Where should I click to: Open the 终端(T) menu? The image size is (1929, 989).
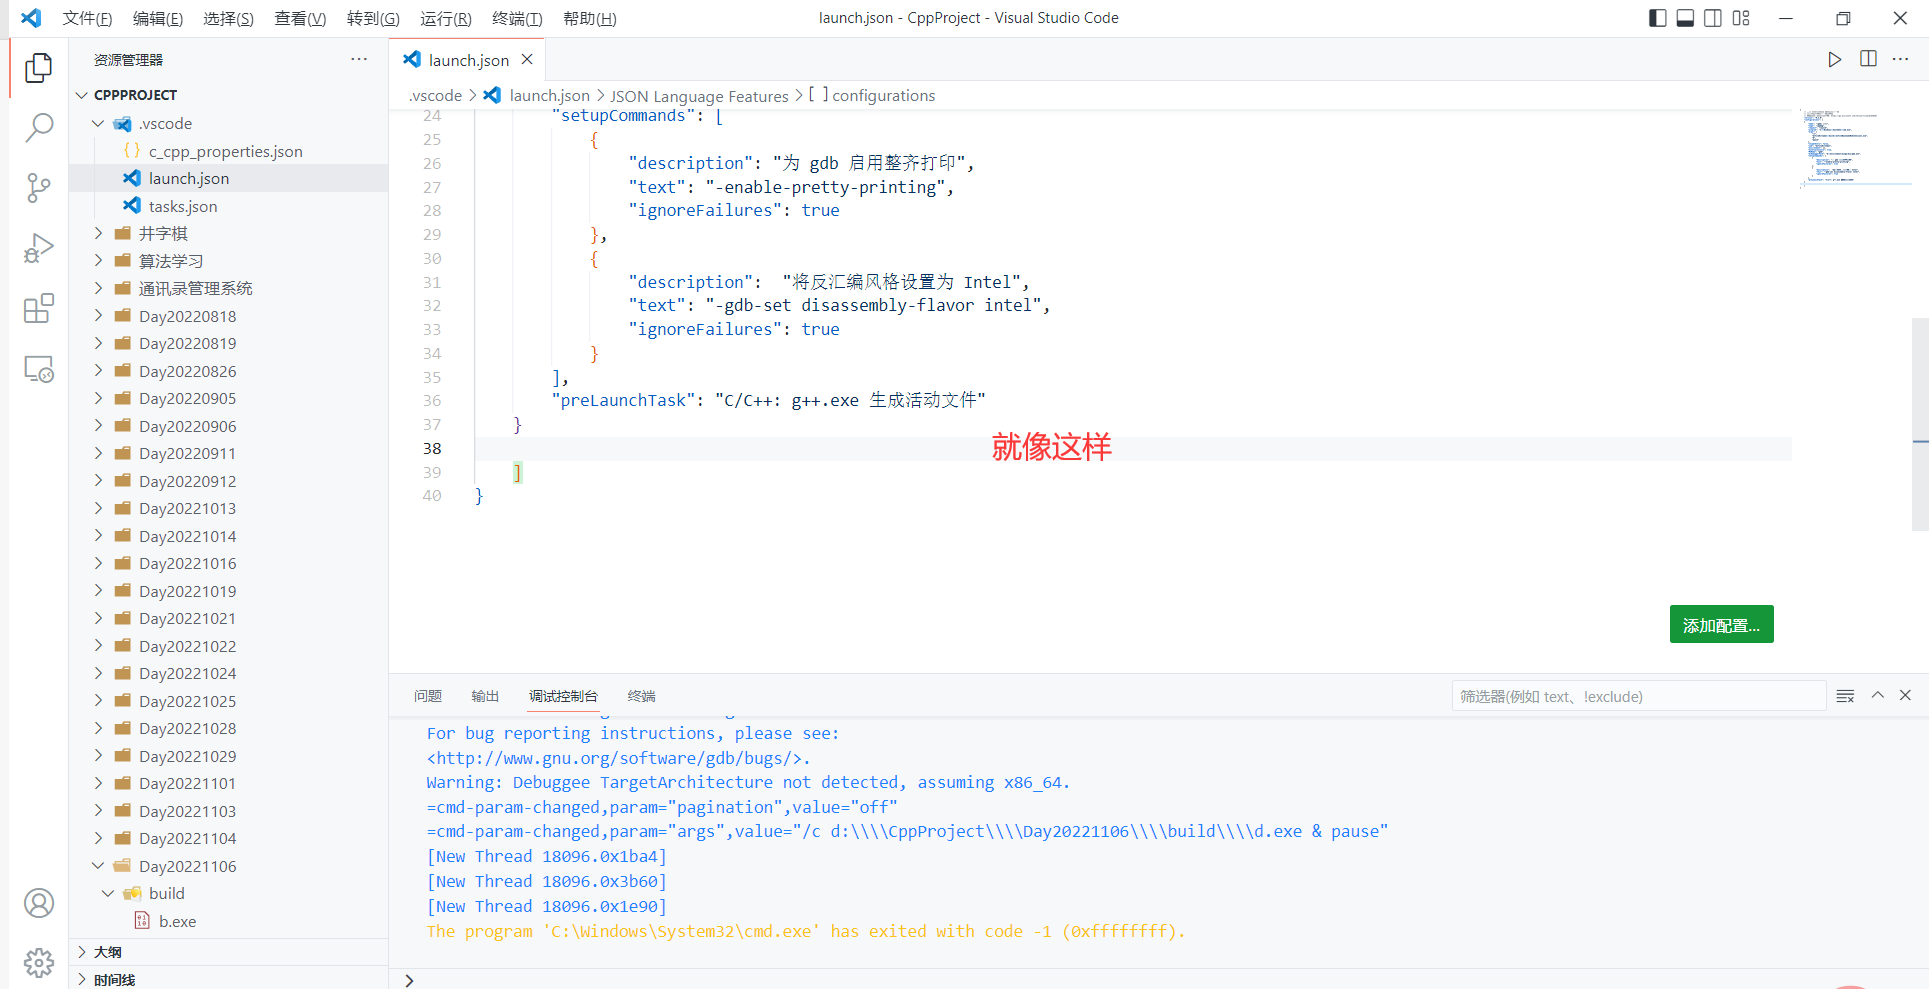[x=517, y=18]
